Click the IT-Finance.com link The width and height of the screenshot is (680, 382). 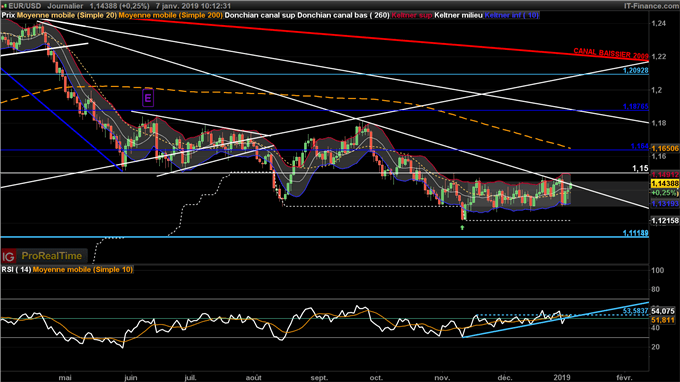click(x=651, y=6)
